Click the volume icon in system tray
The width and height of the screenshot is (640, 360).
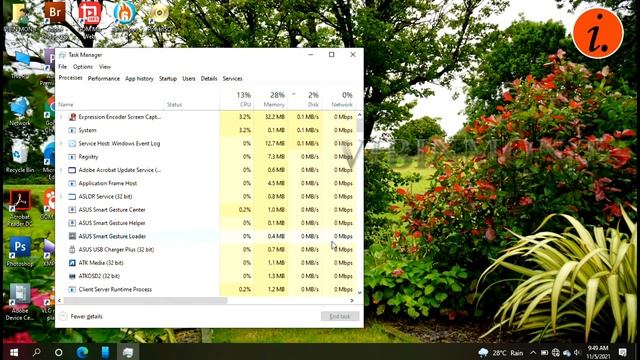tap(577, 352)
